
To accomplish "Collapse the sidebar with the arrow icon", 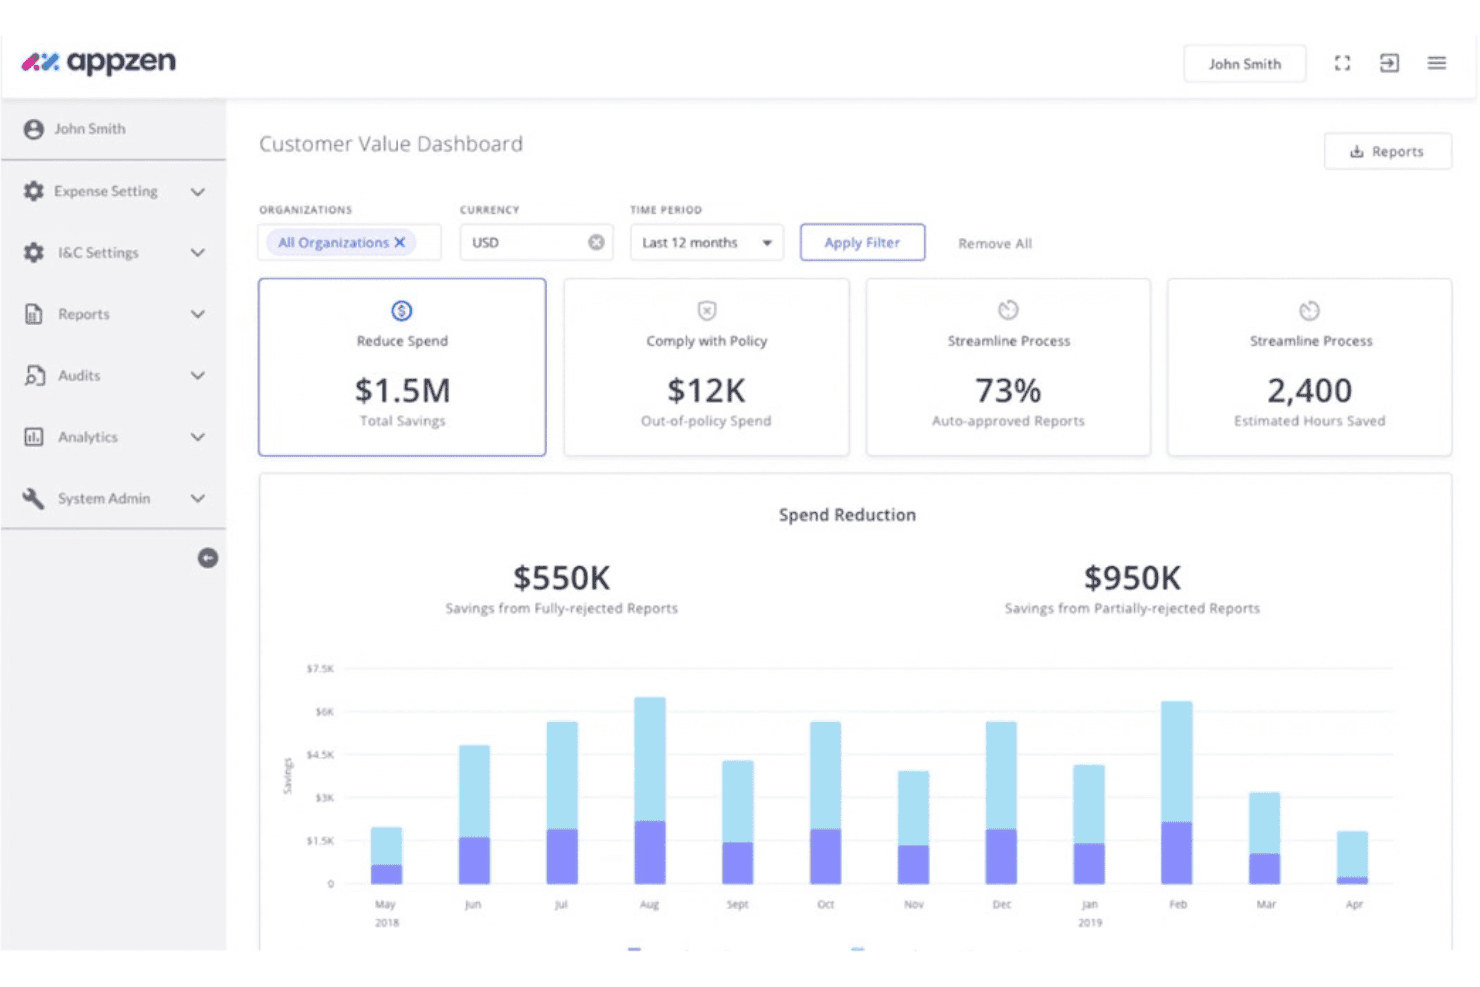I will pos(208,558).
